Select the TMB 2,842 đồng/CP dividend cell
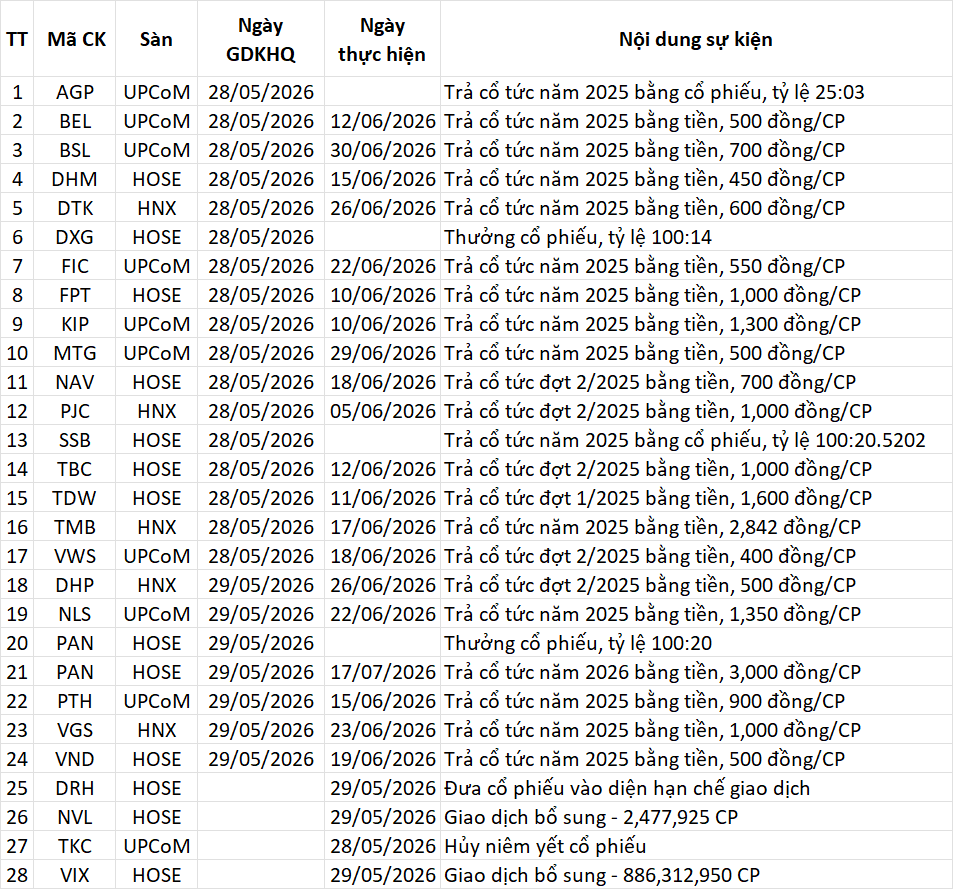The width and height of the screenshot is (953, 889). click(695, 527)
